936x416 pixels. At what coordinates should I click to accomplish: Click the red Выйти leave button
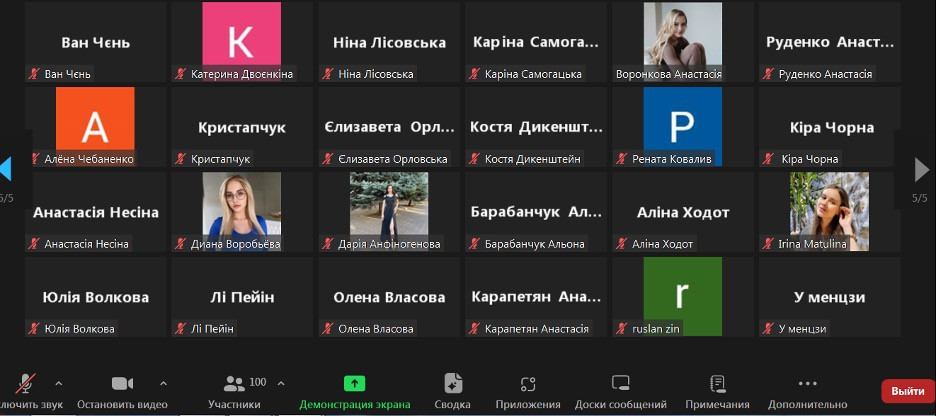click(907, 391)
